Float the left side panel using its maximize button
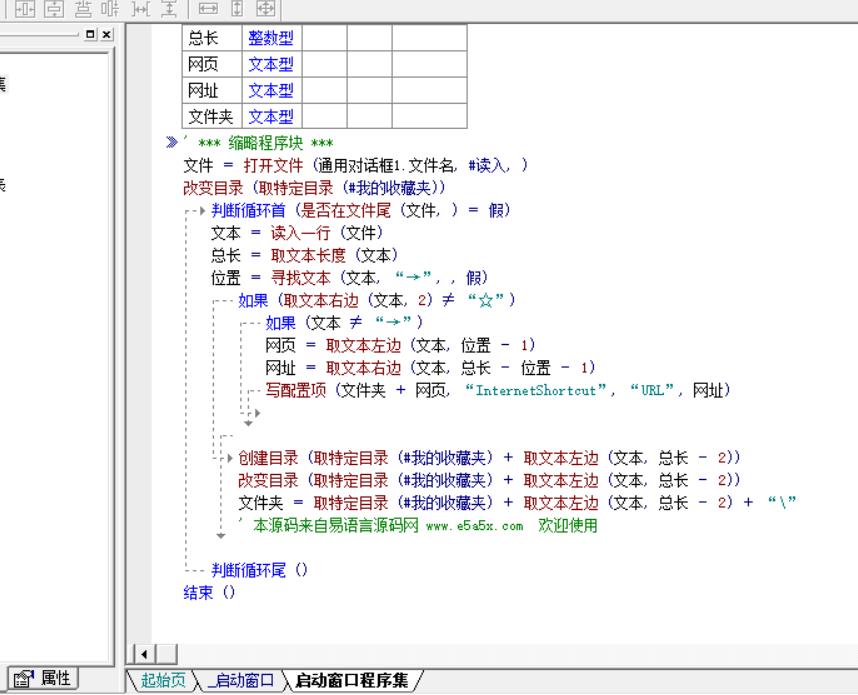This screenshot has width=858, height=695. click(x=91, y=34)
